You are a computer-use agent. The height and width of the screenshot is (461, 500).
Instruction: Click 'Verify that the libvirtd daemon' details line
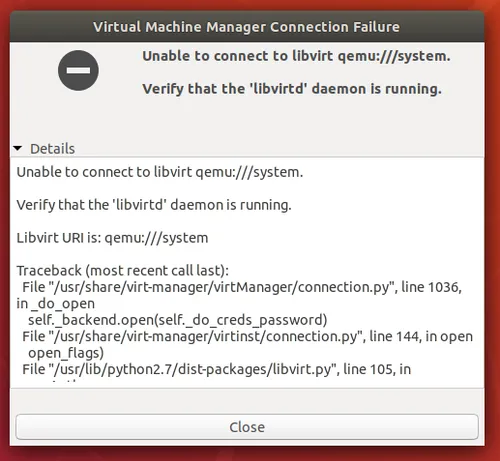pos(154,205)
